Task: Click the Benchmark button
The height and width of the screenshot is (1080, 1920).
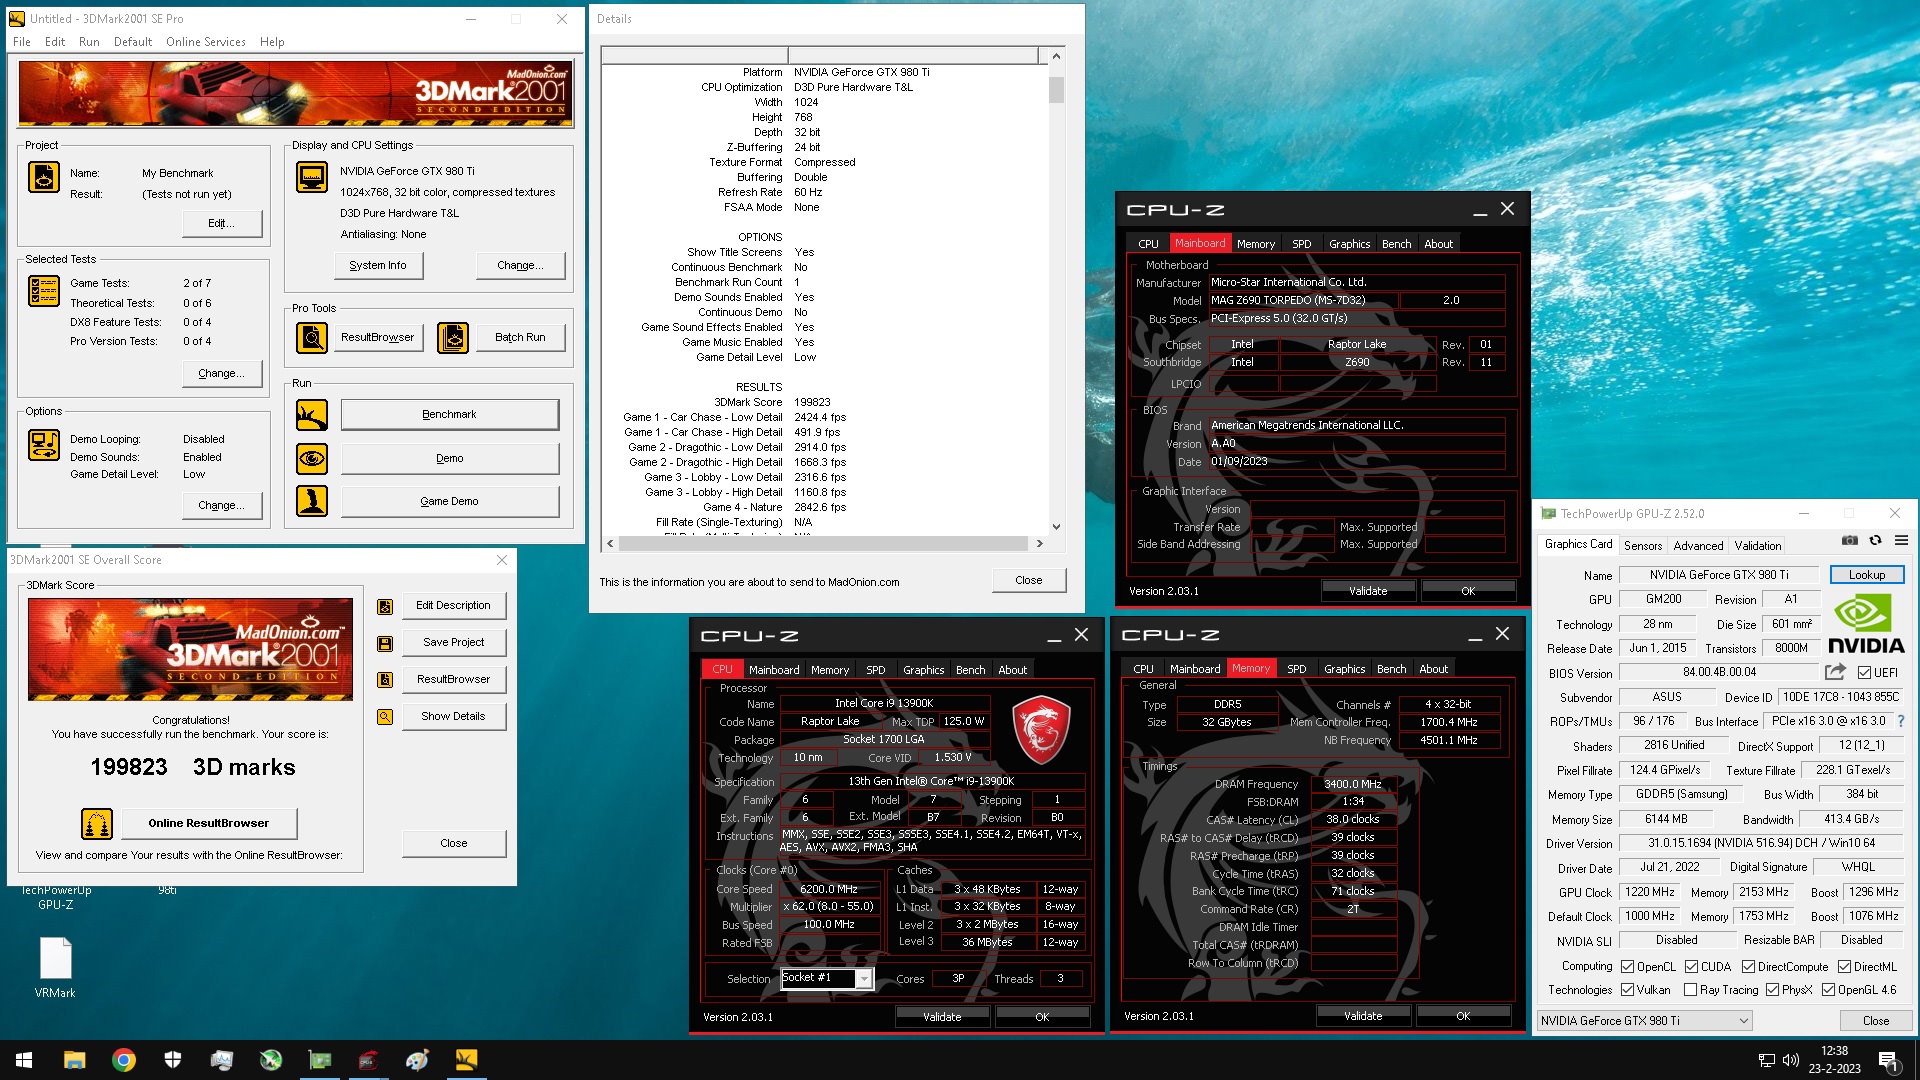Action: (450, 415)
